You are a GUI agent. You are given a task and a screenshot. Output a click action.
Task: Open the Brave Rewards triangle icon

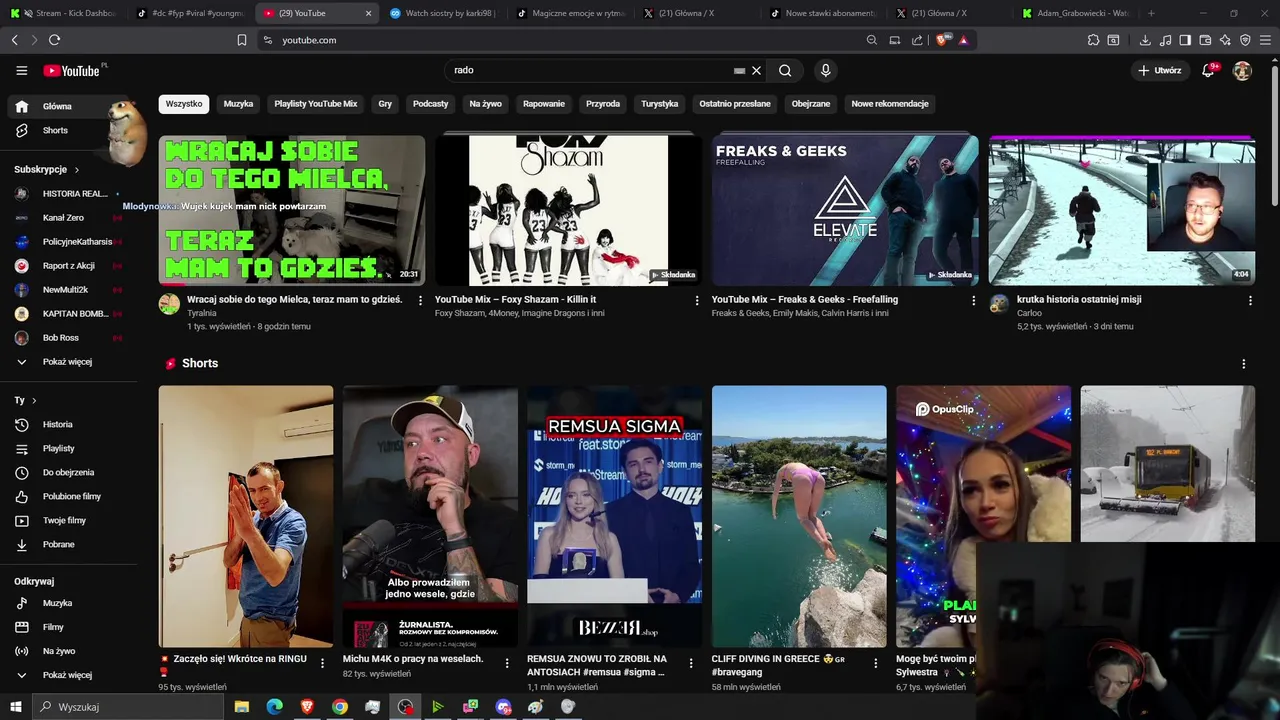963,40
